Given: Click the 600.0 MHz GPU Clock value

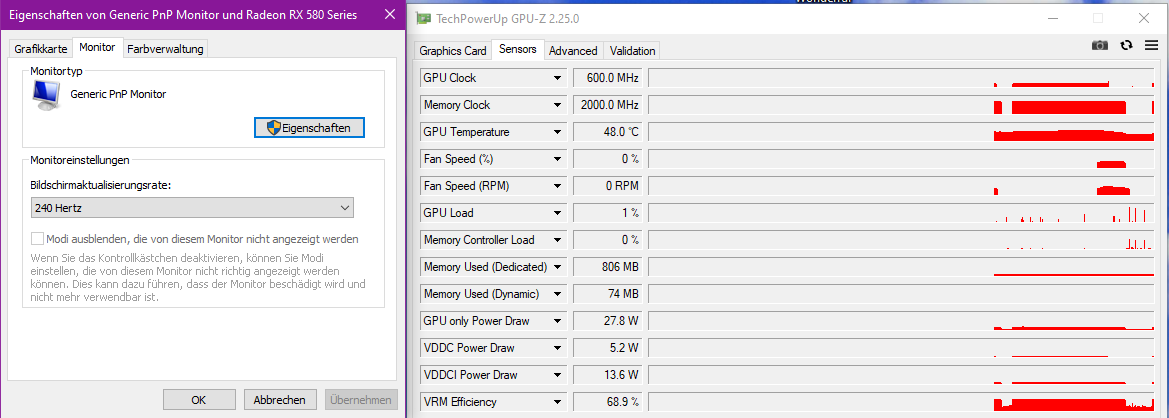Looking at the screenshot, I should tap(608, 77).
